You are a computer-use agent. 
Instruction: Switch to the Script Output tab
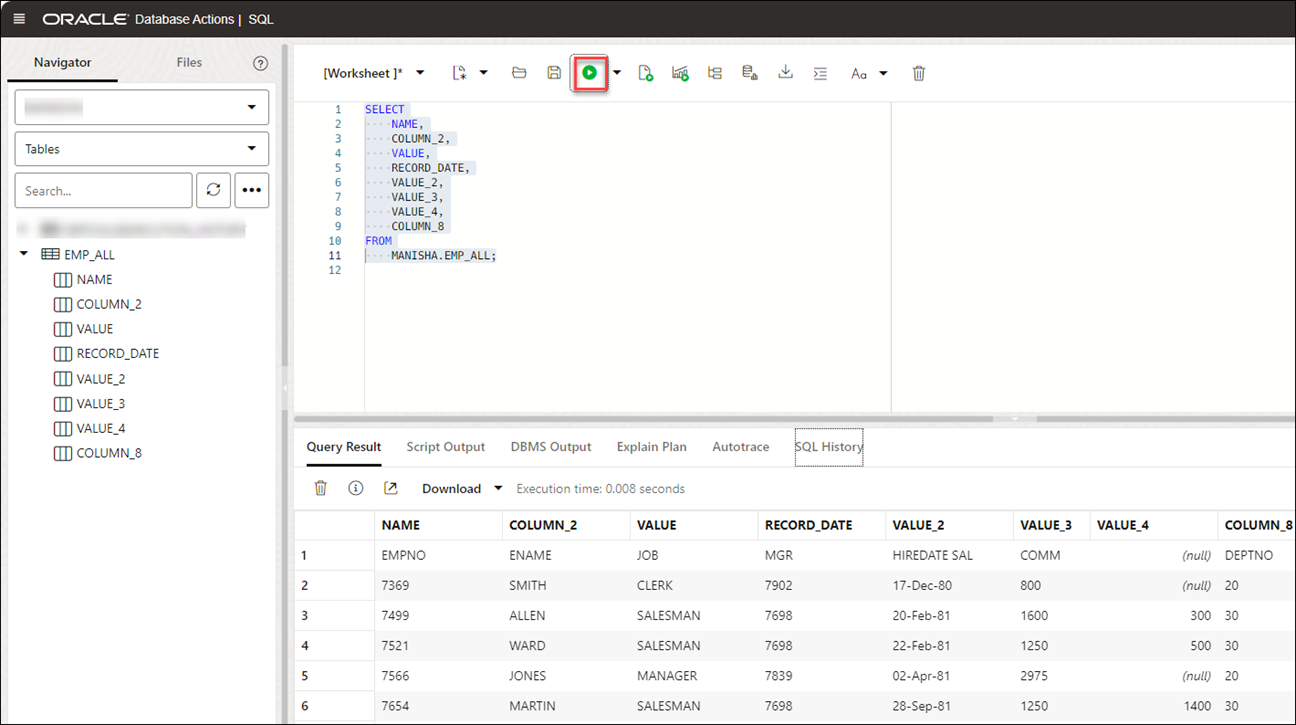pos(445,447)
